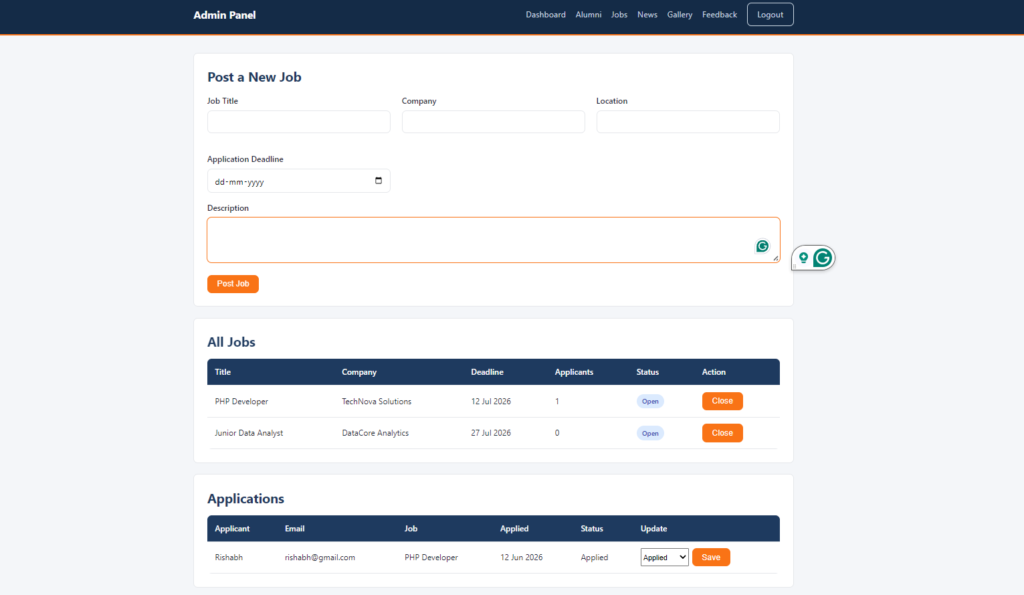This screenshot has height=595, width=1024.
Task: Click the 'Email' column header in Applications
Action: coord(295,528)
